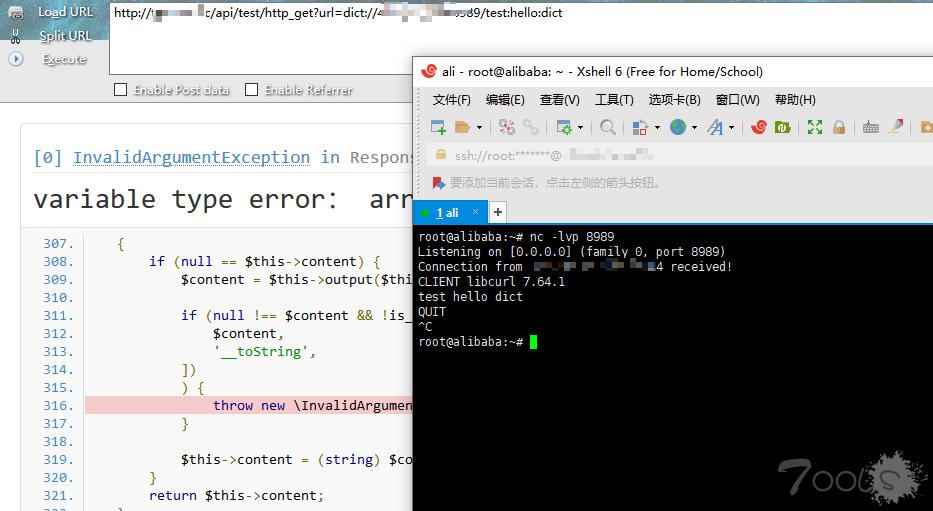Open the 编辑(E) menu
Viewport: 933px width, 511px height.
coord(505,99)
